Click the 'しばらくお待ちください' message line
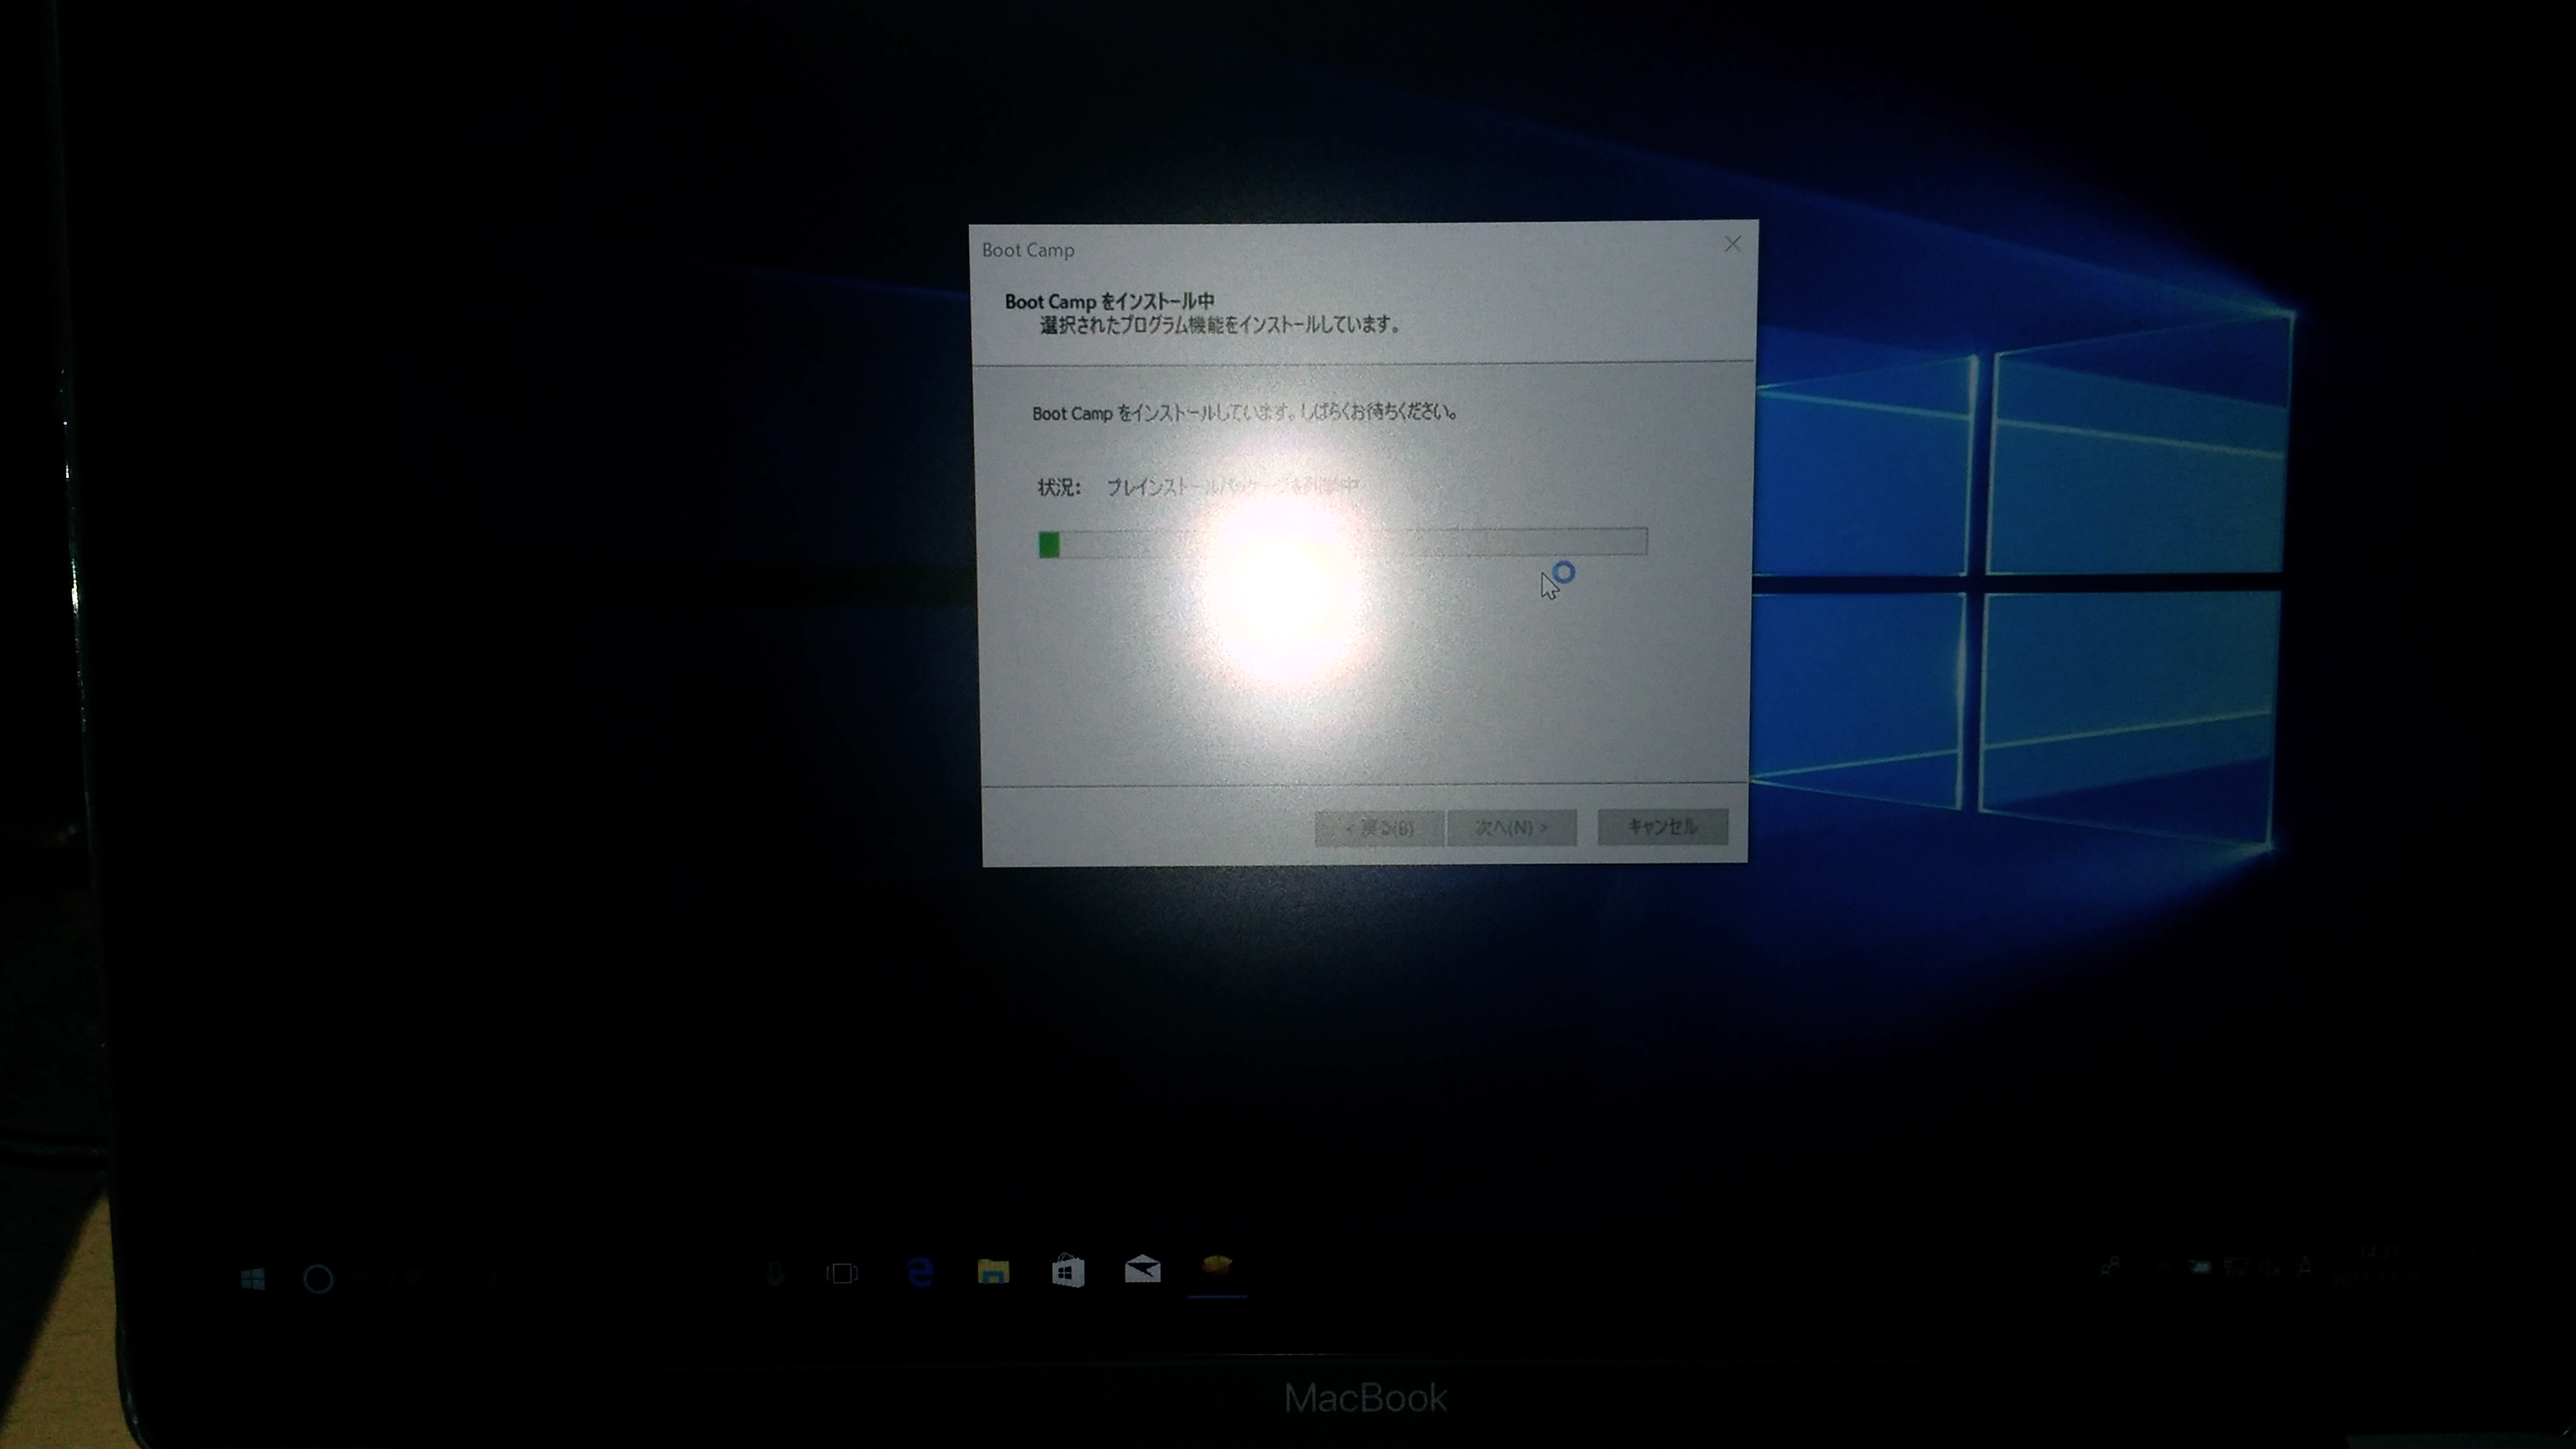2576x1449 pixels. 1245,412
